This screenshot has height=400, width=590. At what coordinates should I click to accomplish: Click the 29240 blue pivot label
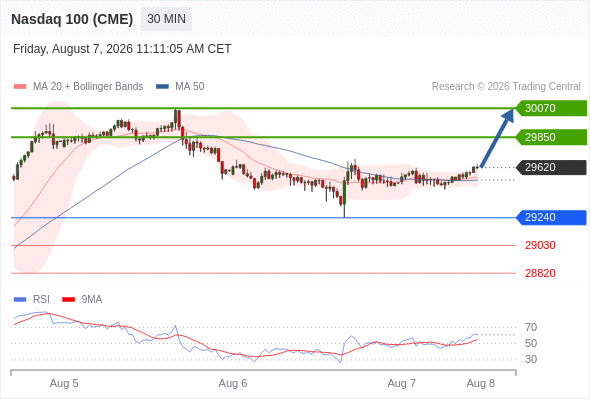(x=551, y=217)
